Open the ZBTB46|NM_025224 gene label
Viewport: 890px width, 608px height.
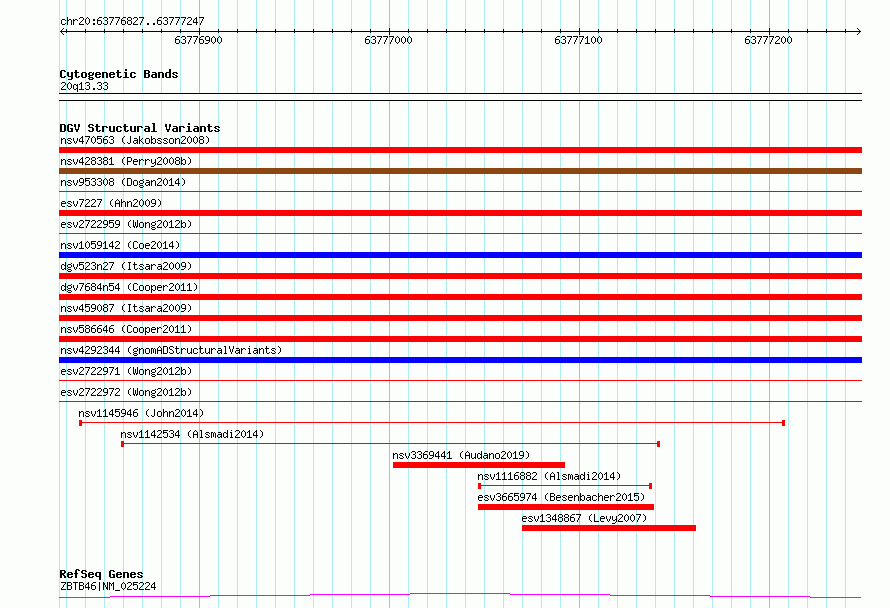(108, 586)
